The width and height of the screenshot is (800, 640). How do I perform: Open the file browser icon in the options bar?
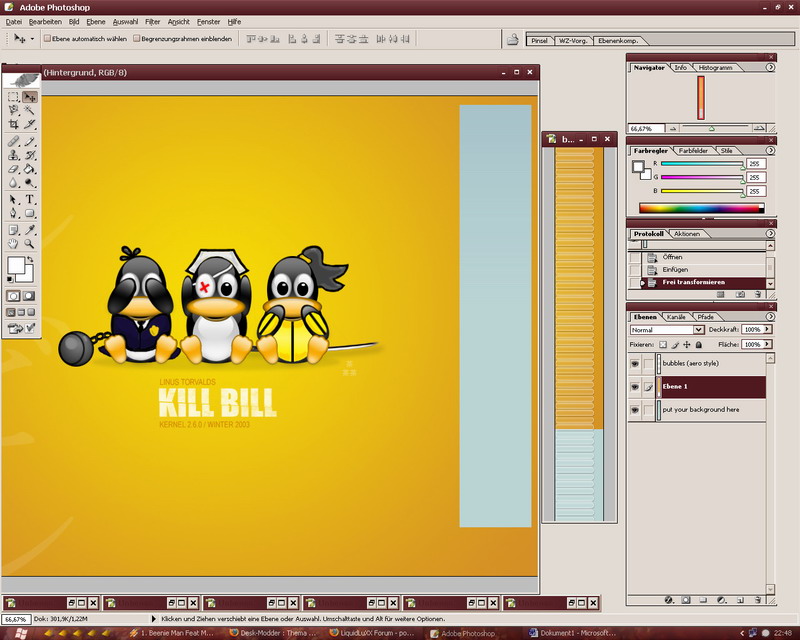pyautogui.click(x=513, y=39)
